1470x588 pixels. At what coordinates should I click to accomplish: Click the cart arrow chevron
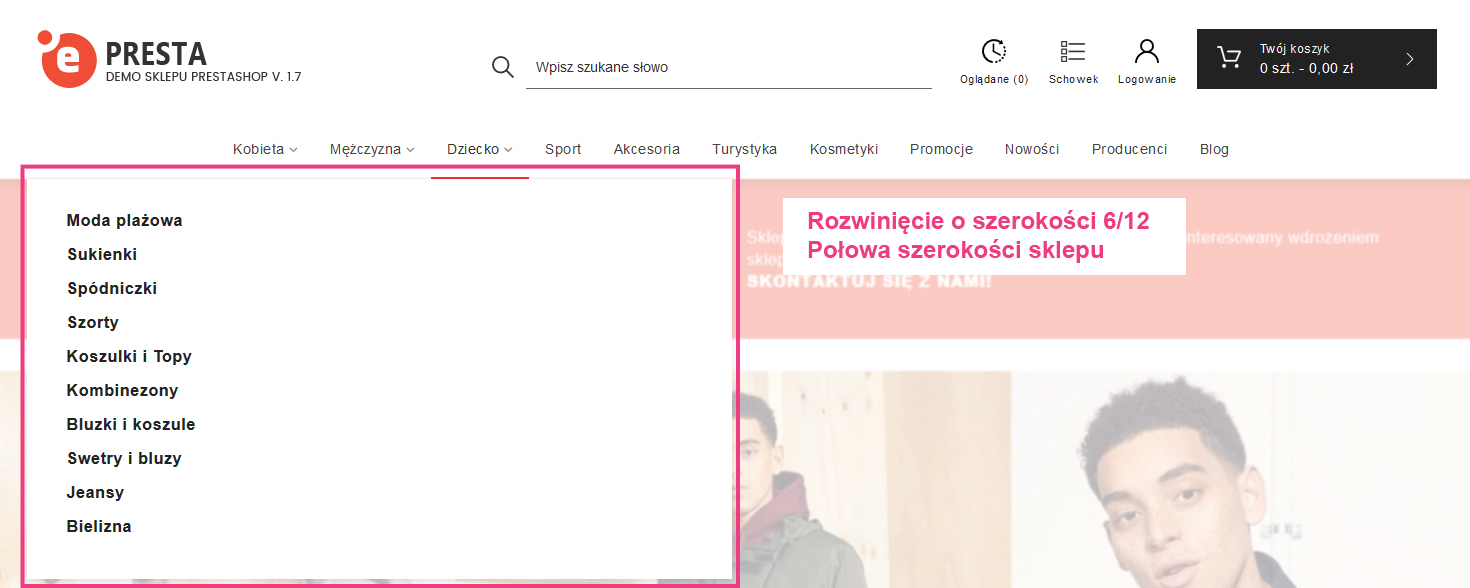point(1410,59)
